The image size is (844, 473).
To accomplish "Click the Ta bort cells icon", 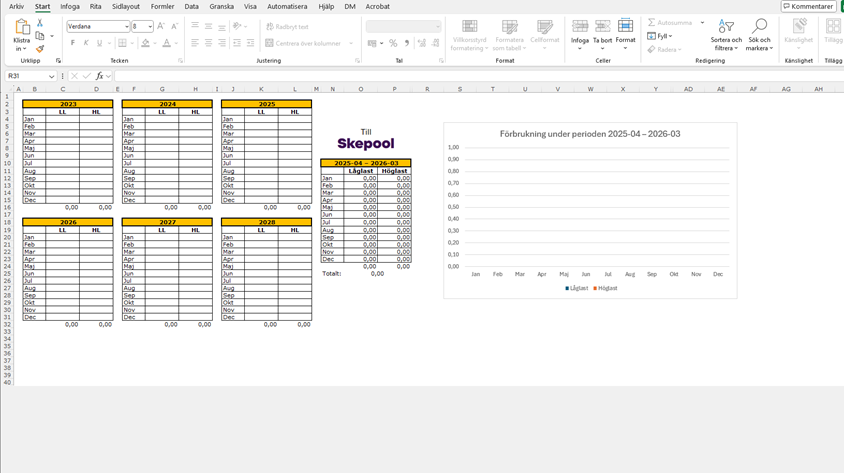I will (x=602, y=35).
